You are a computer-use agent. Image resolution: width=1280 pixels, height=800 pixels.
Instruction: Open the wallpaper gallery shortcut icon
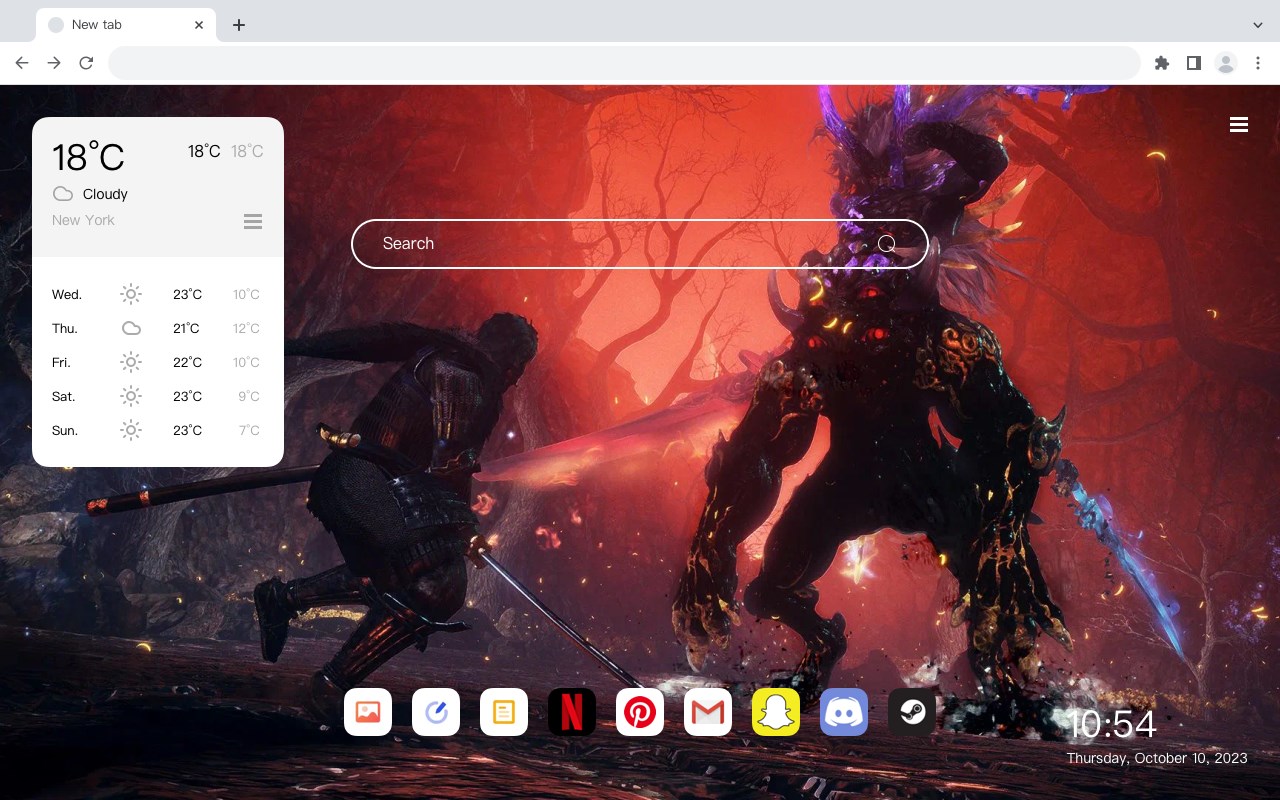[x=368, y=712]
